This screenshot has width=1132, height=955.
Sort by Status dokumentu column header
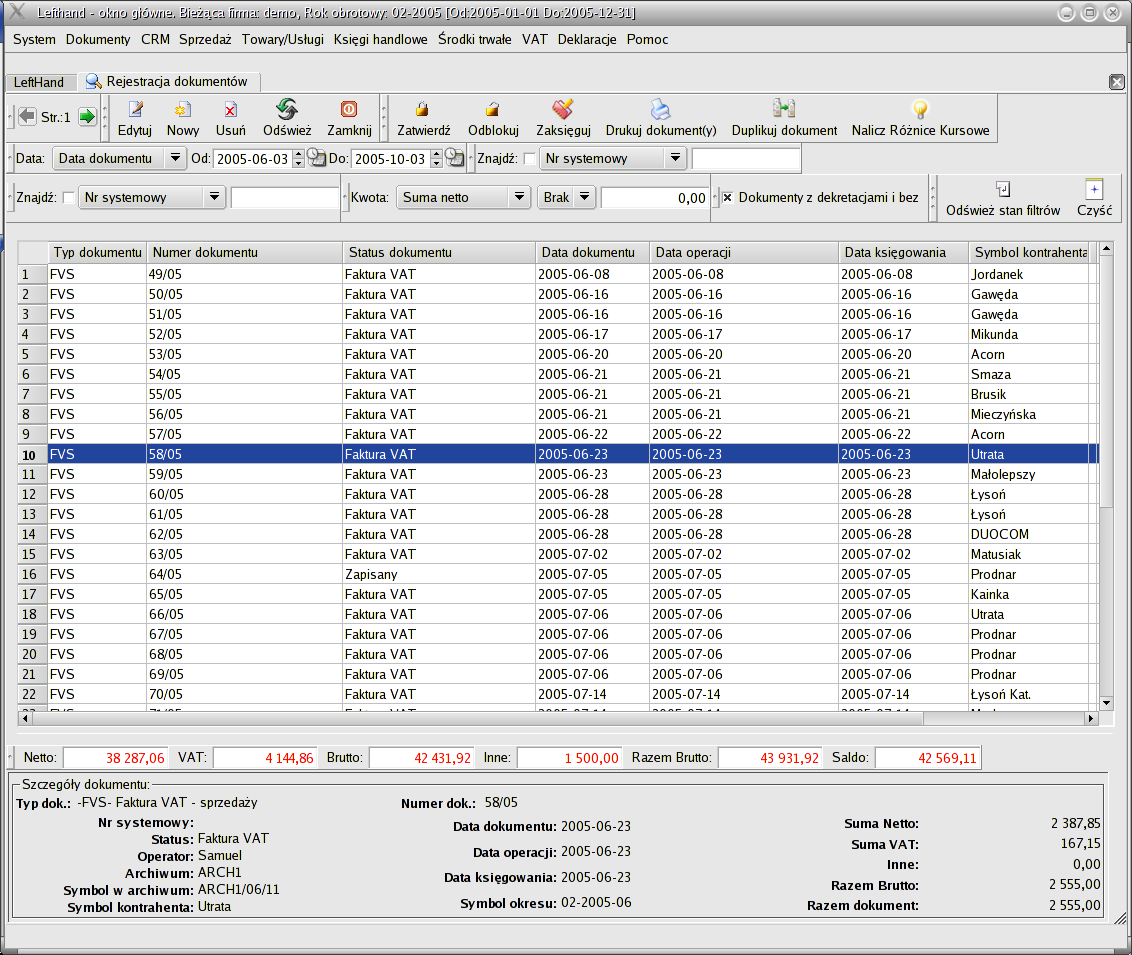pos(439,253)
